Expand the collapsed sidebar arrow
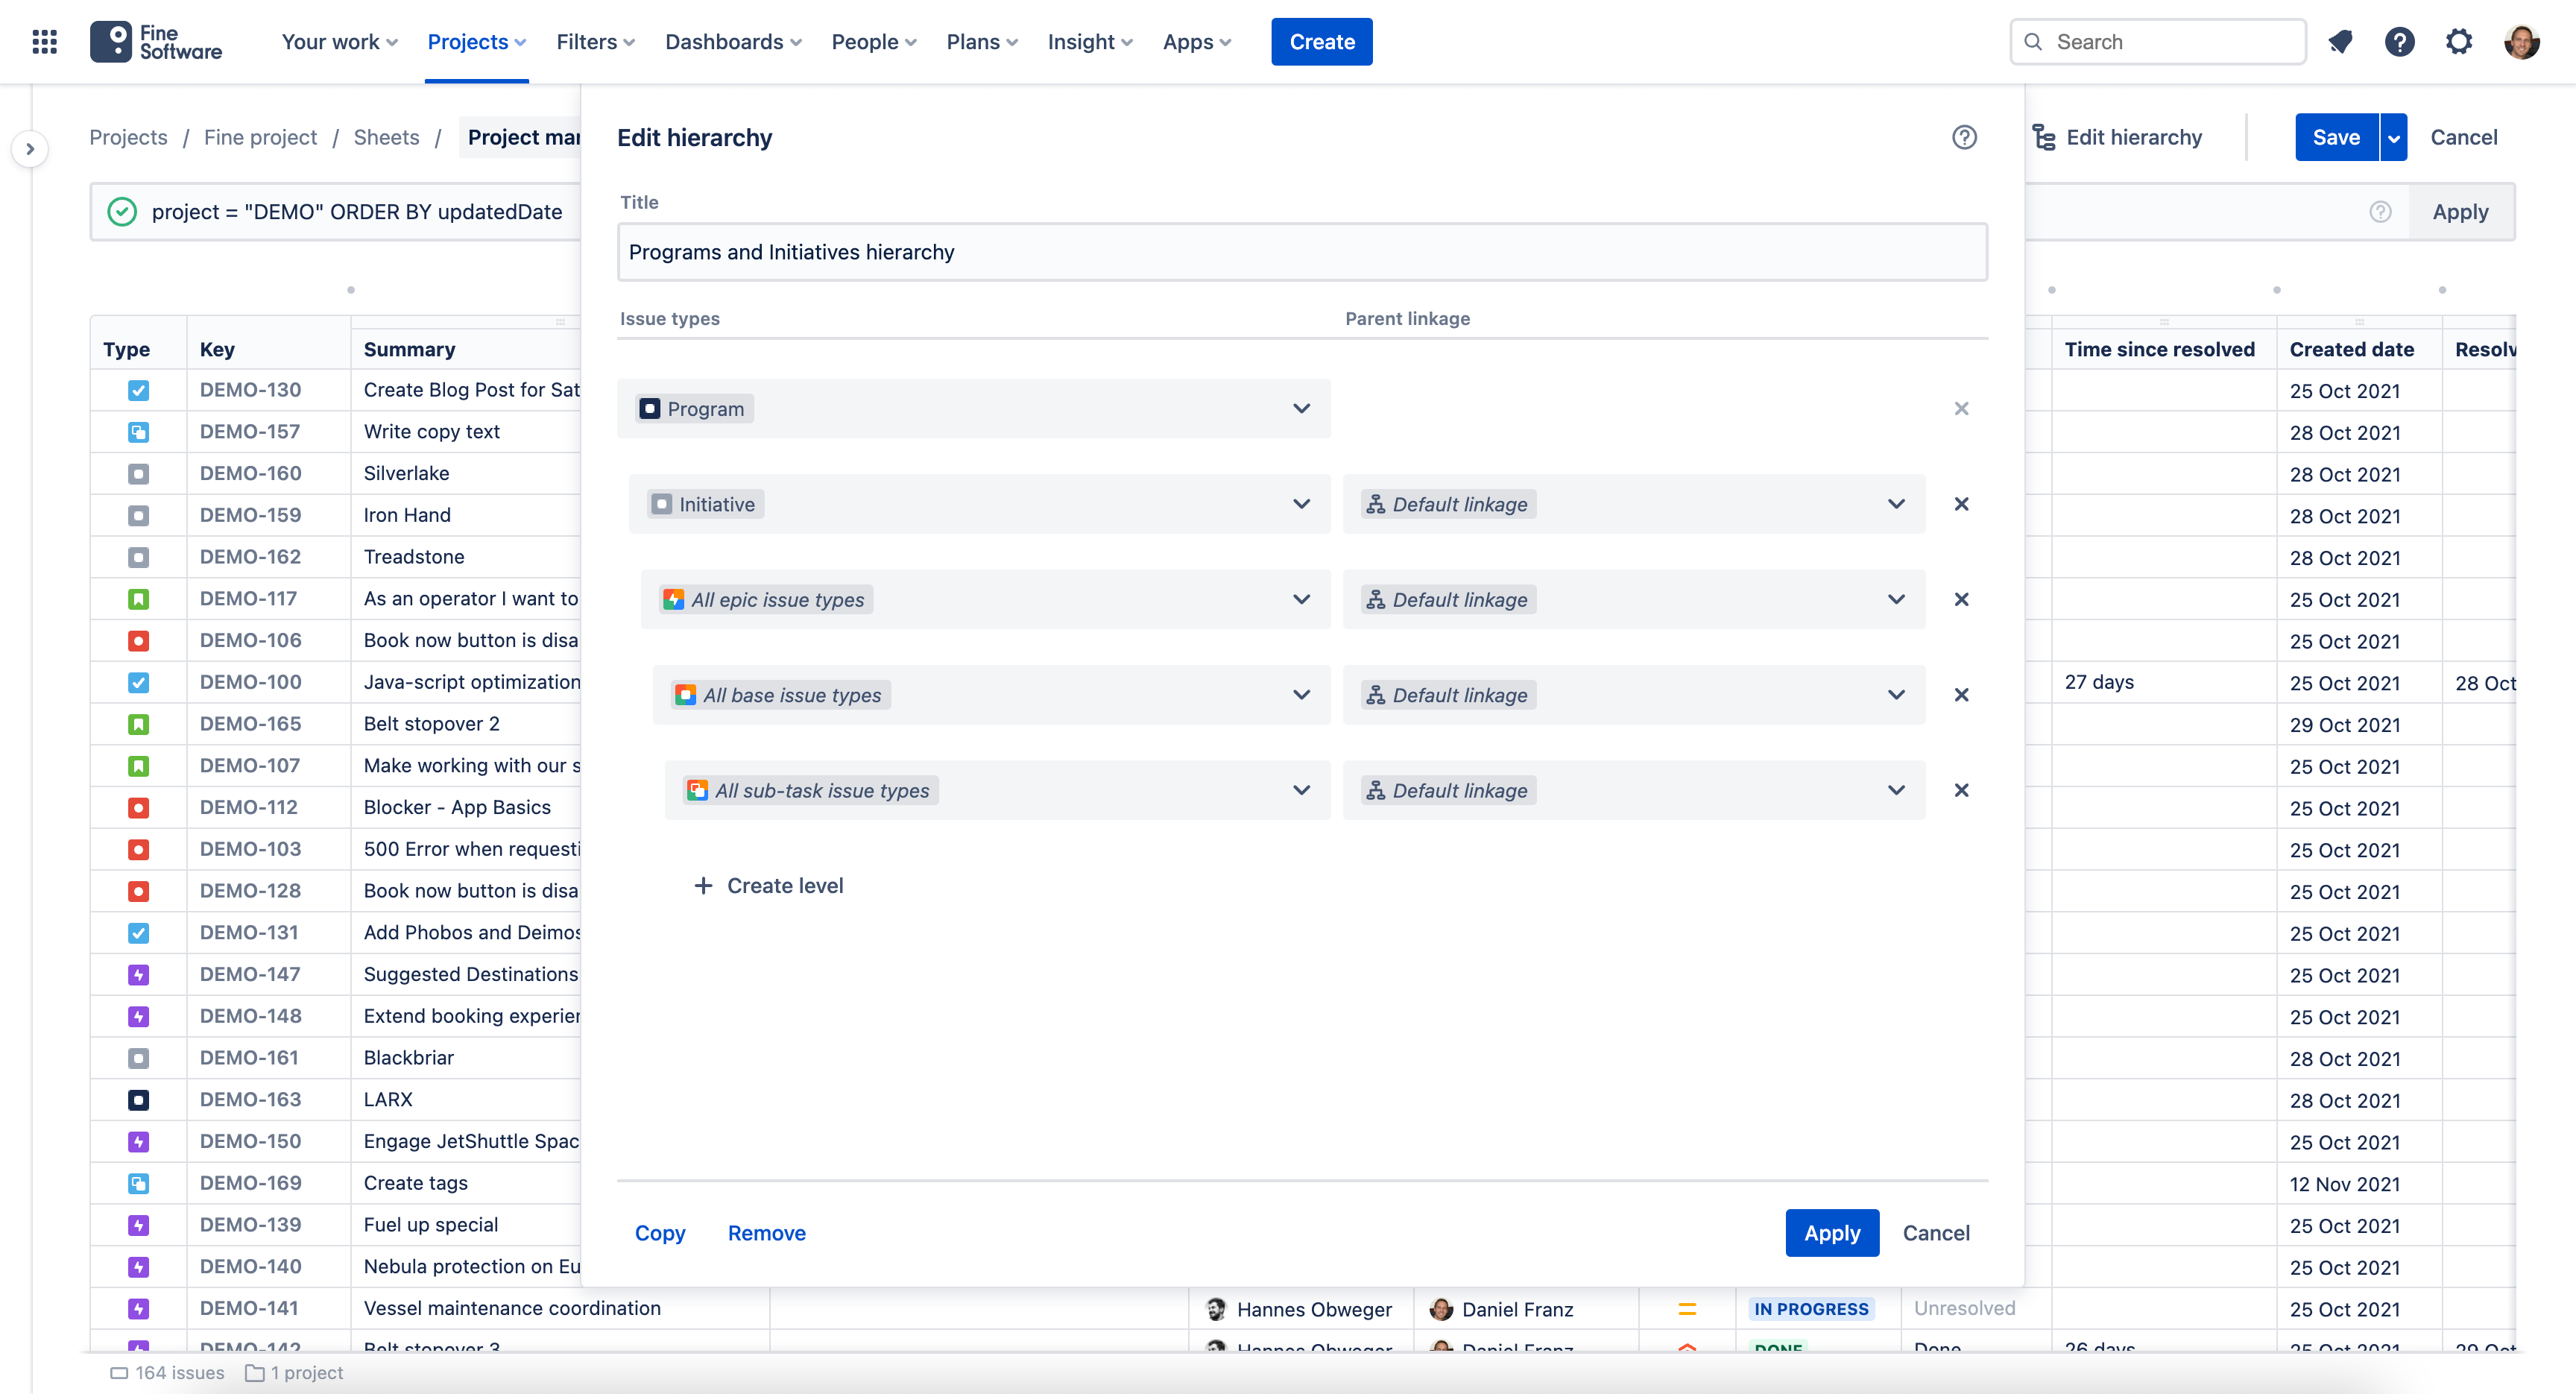This screenshot has width=2576, height=1394. (x=30, y=149)
